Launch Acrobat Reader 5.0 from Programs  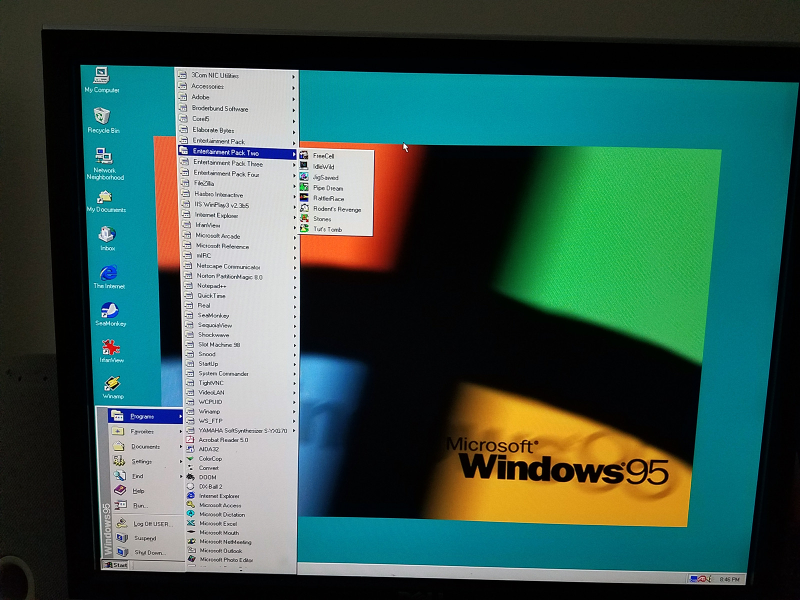(x=240, y=439)
